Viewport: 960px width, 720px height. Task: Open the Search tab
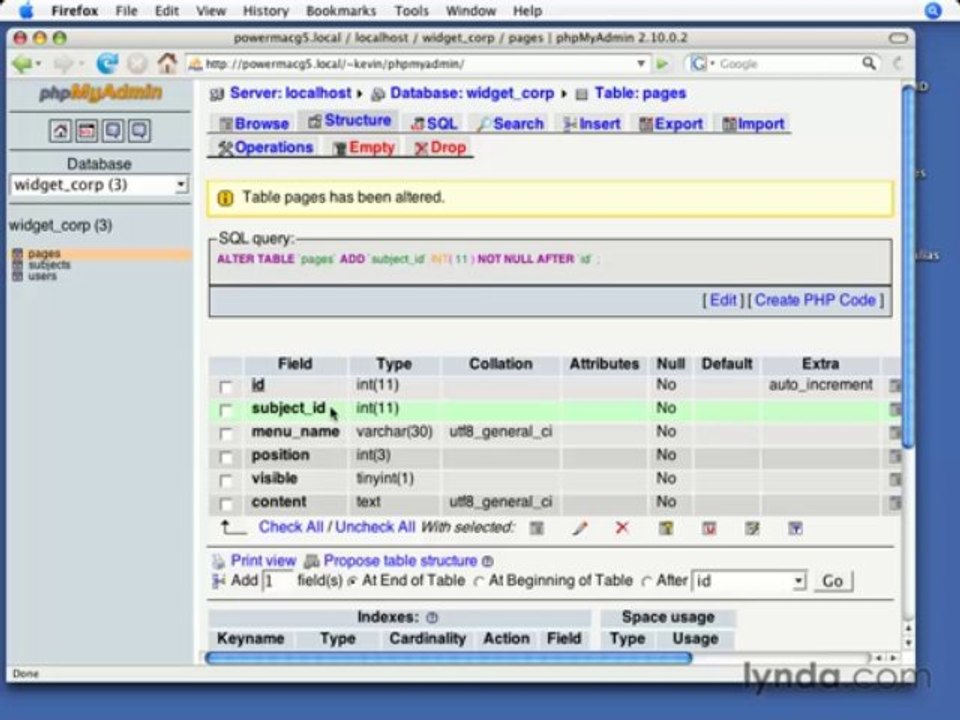click(511, 124)
